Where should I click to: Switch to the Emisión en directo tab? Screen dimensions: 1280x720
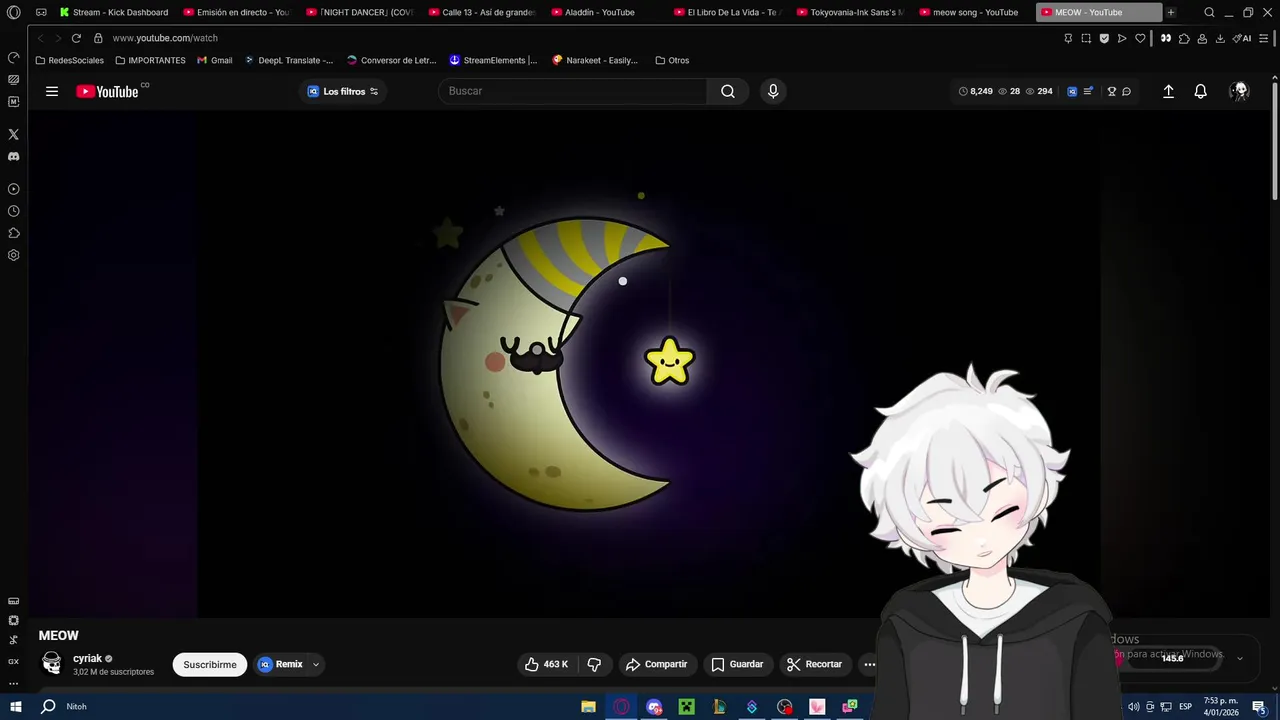237,12
